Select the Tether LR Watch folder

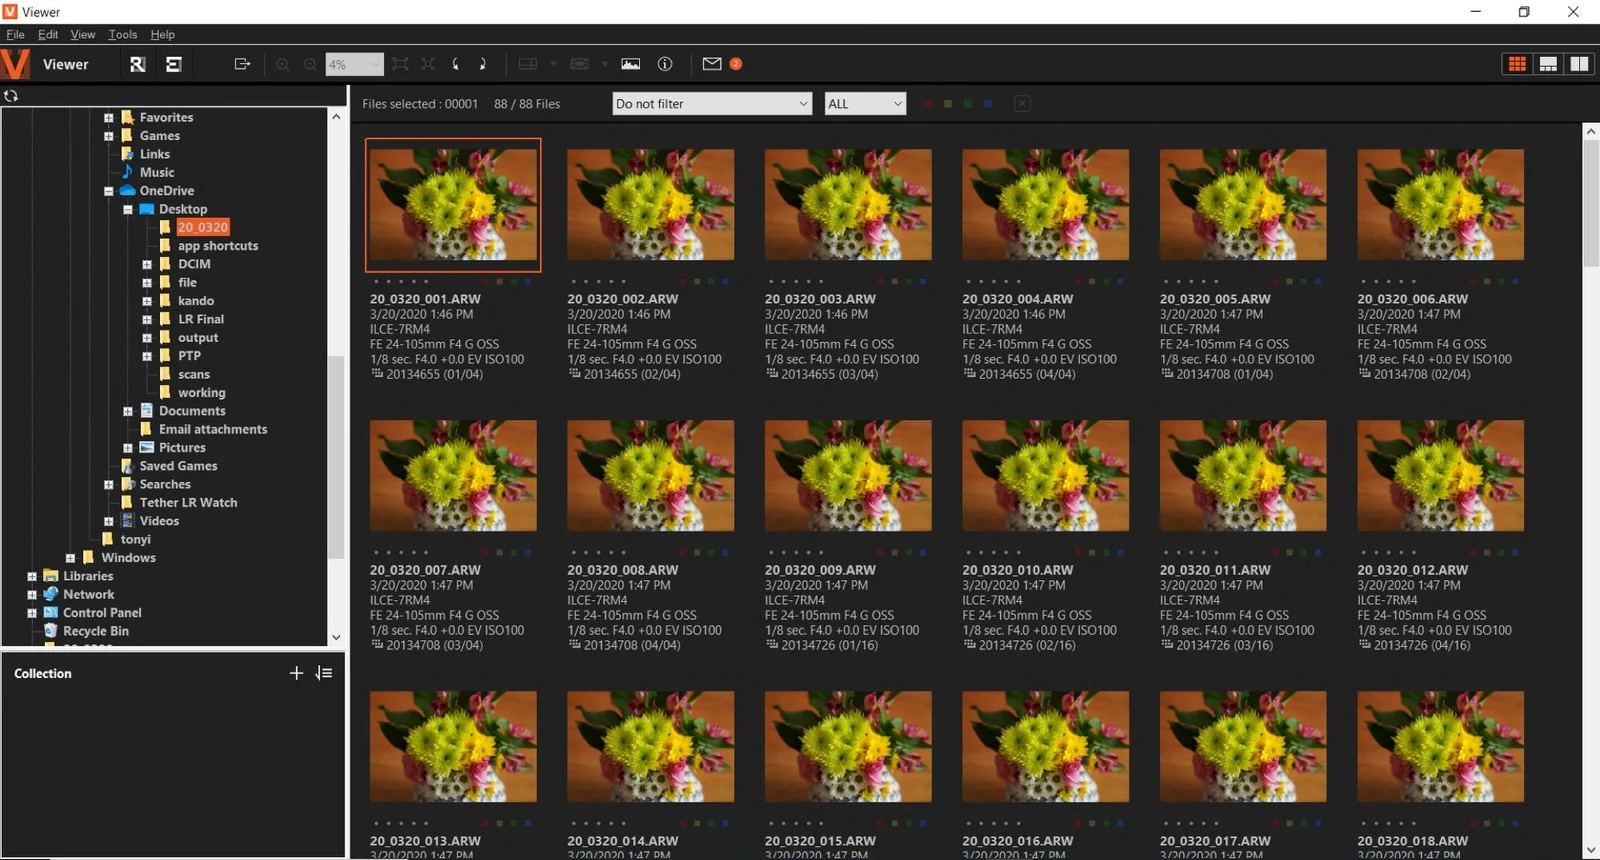[x=188, y=503]
